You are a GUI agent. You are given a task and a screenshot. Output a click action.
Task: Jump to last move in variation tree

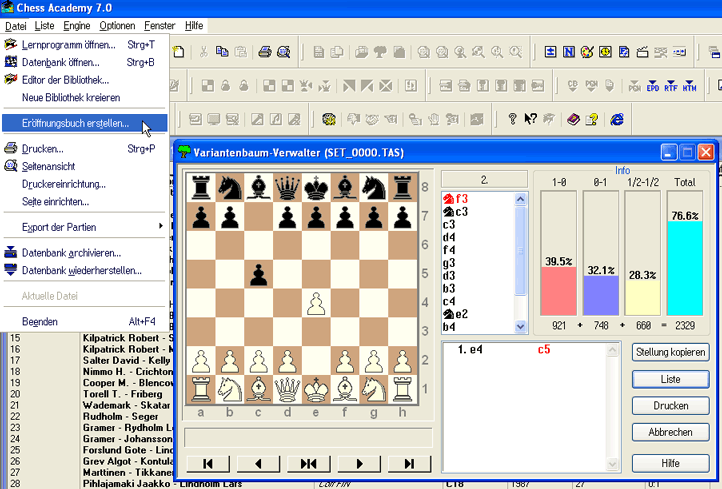pyautogui.click(x=409, y=464)
